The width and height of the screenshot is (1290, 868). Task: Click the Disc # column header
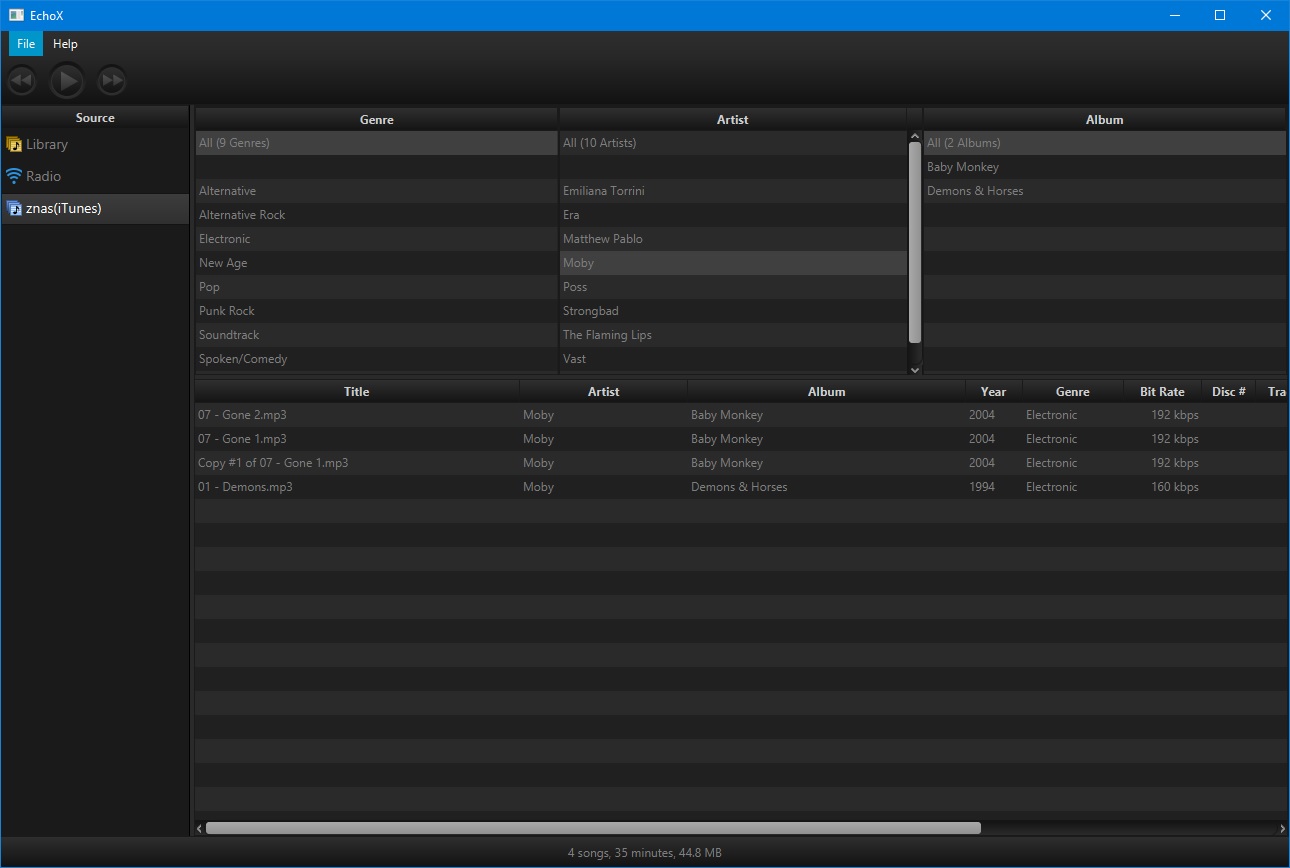pos(1229,391)
